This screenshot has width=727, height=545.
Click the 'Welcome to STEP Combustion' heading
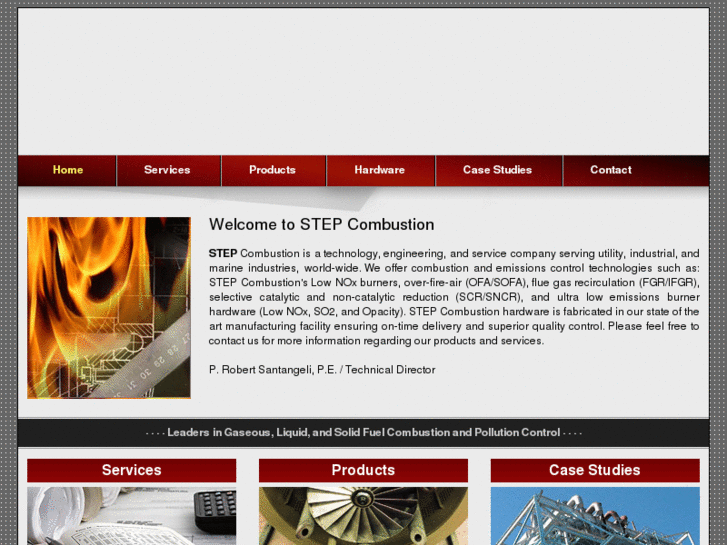[x=321, y=224]
